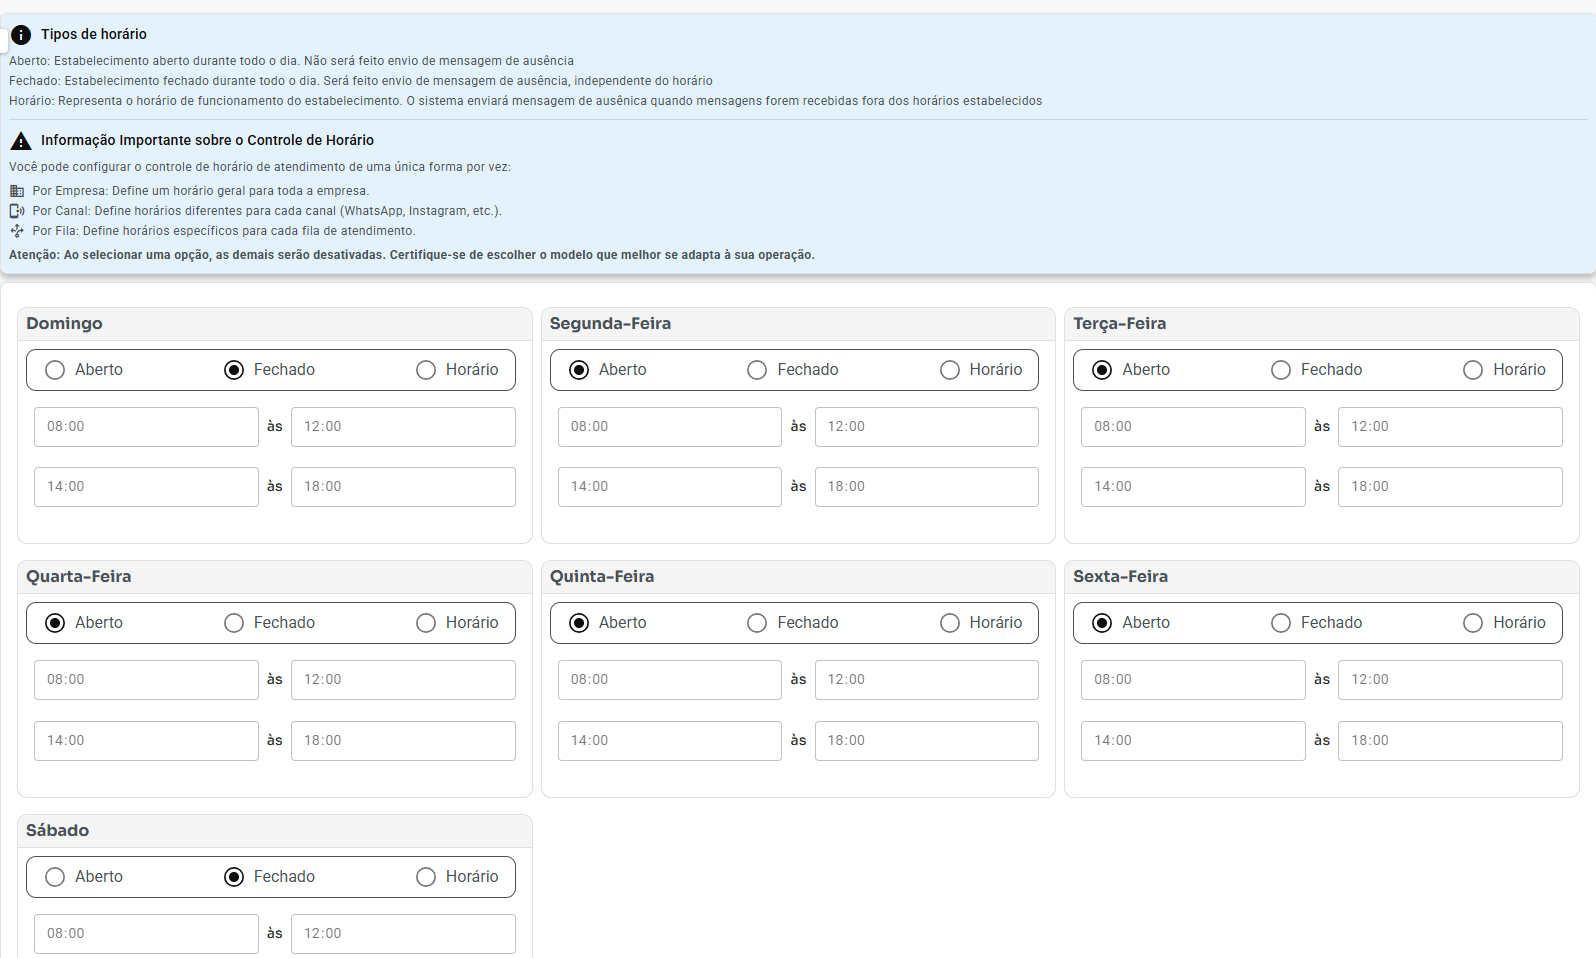This screenshot has height=958, width=1596.
Task: Select Horário for Sexta-Feira
Action: pos(1473,623)
